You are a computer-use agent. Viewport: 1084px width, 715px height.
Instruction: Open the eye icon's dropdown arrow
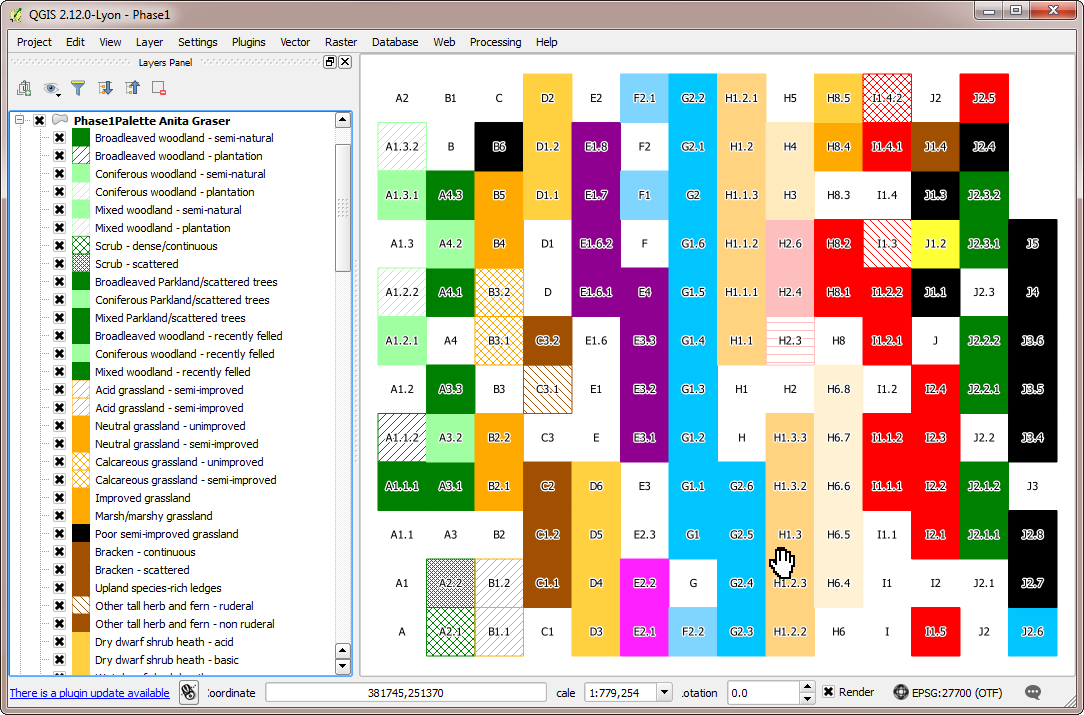click(x=60, y=95)
